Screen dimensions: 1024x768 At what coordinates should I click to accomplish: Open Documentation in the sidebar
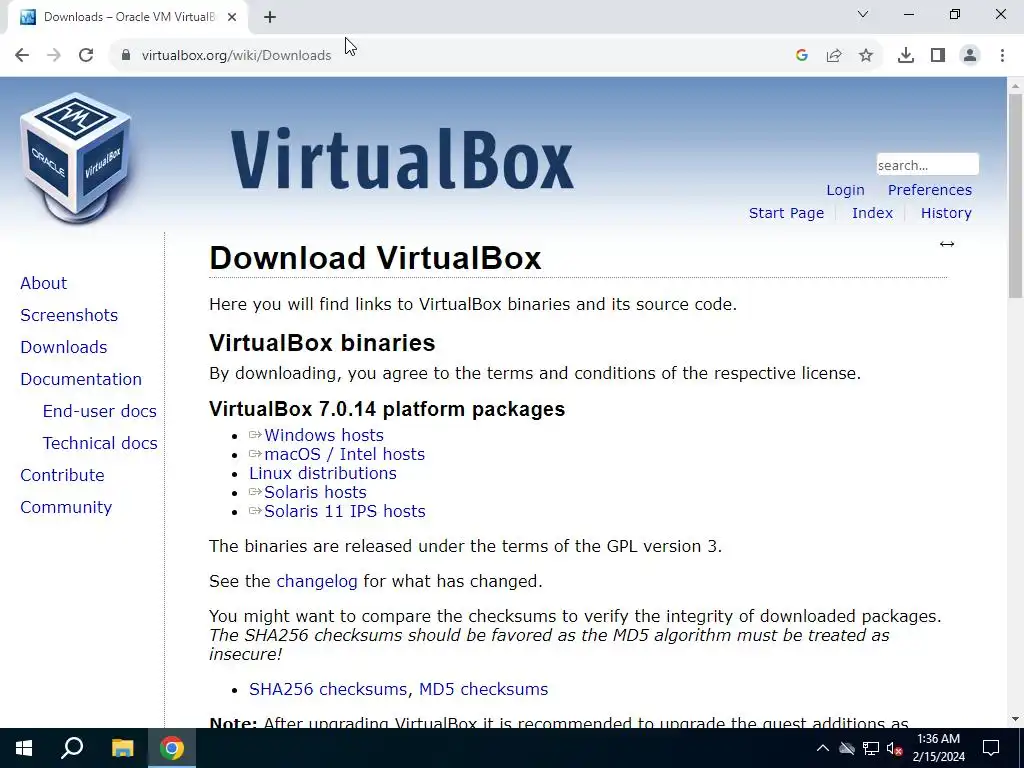81,379
